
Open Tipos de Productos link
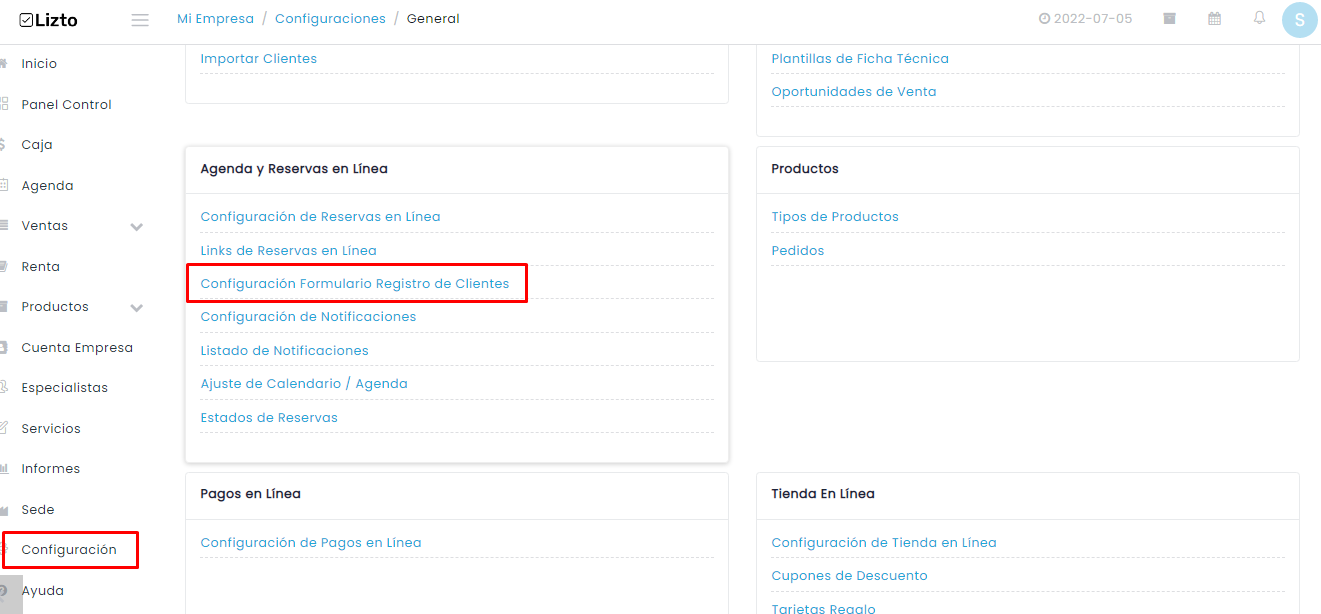tap(835, 217)
